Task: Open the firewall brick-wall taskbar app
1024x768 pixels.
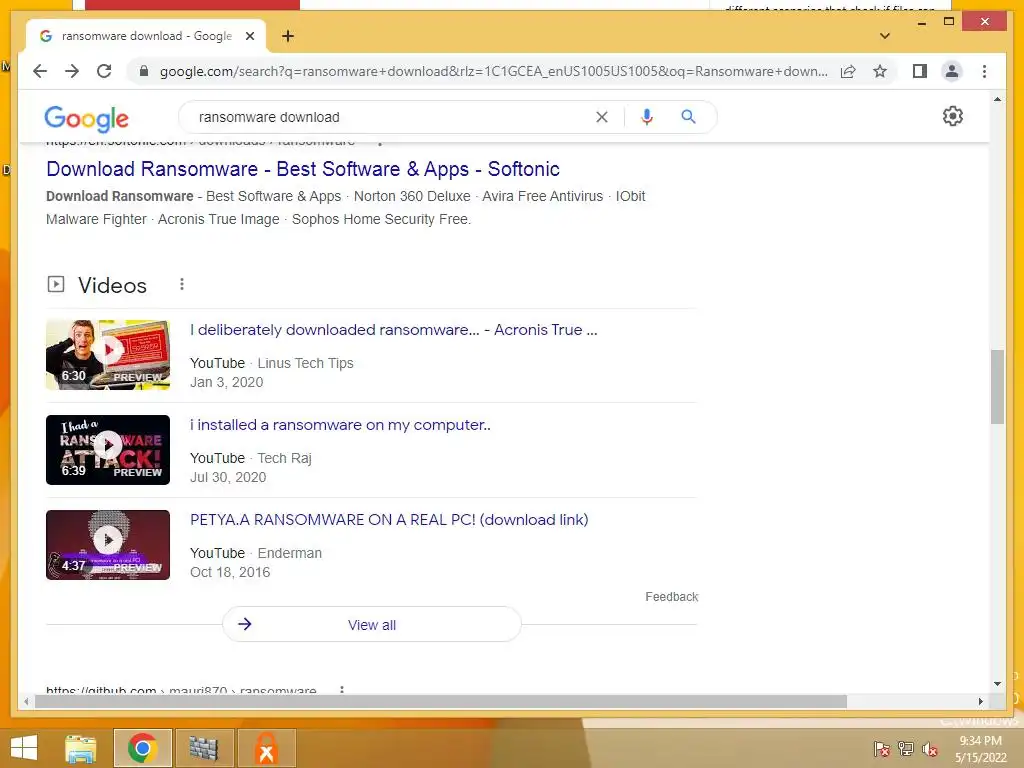Action: [203, 748]
